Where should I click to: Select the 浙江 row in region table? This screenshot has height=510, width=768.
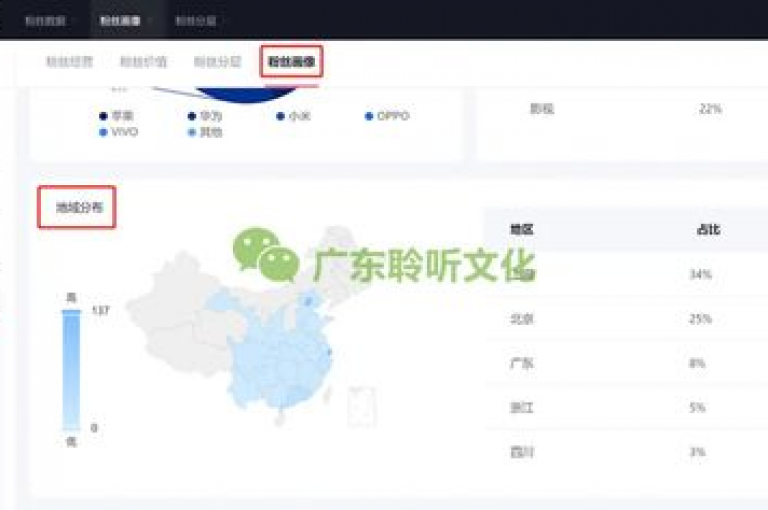tap(626, 407)
